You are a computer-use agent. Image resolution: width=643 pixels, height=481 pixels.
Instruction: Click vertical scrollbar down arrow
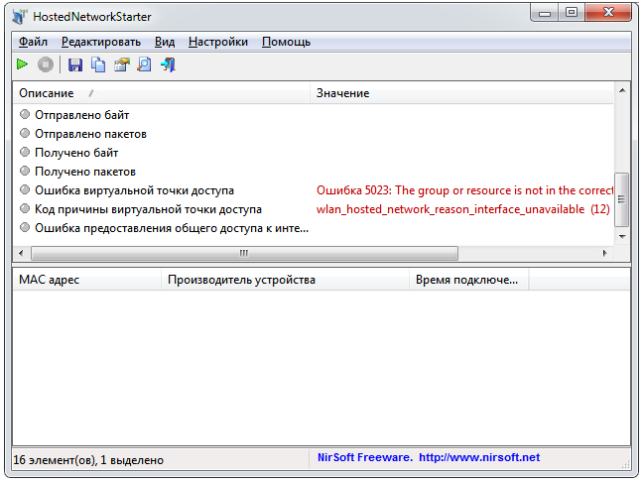pyautogui.click(x=622, y=237)
